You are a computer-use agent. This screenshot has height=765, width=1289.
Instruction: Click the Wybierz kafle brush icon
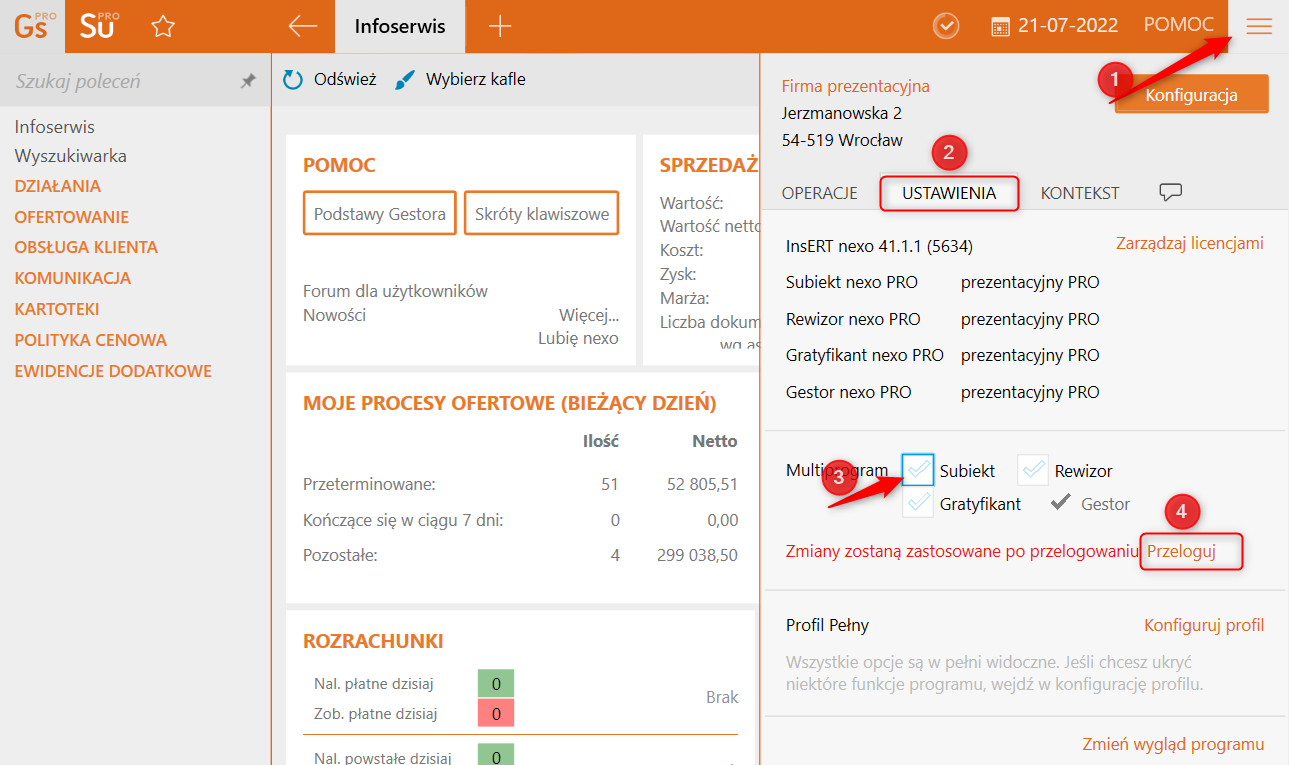click(405, 80)
